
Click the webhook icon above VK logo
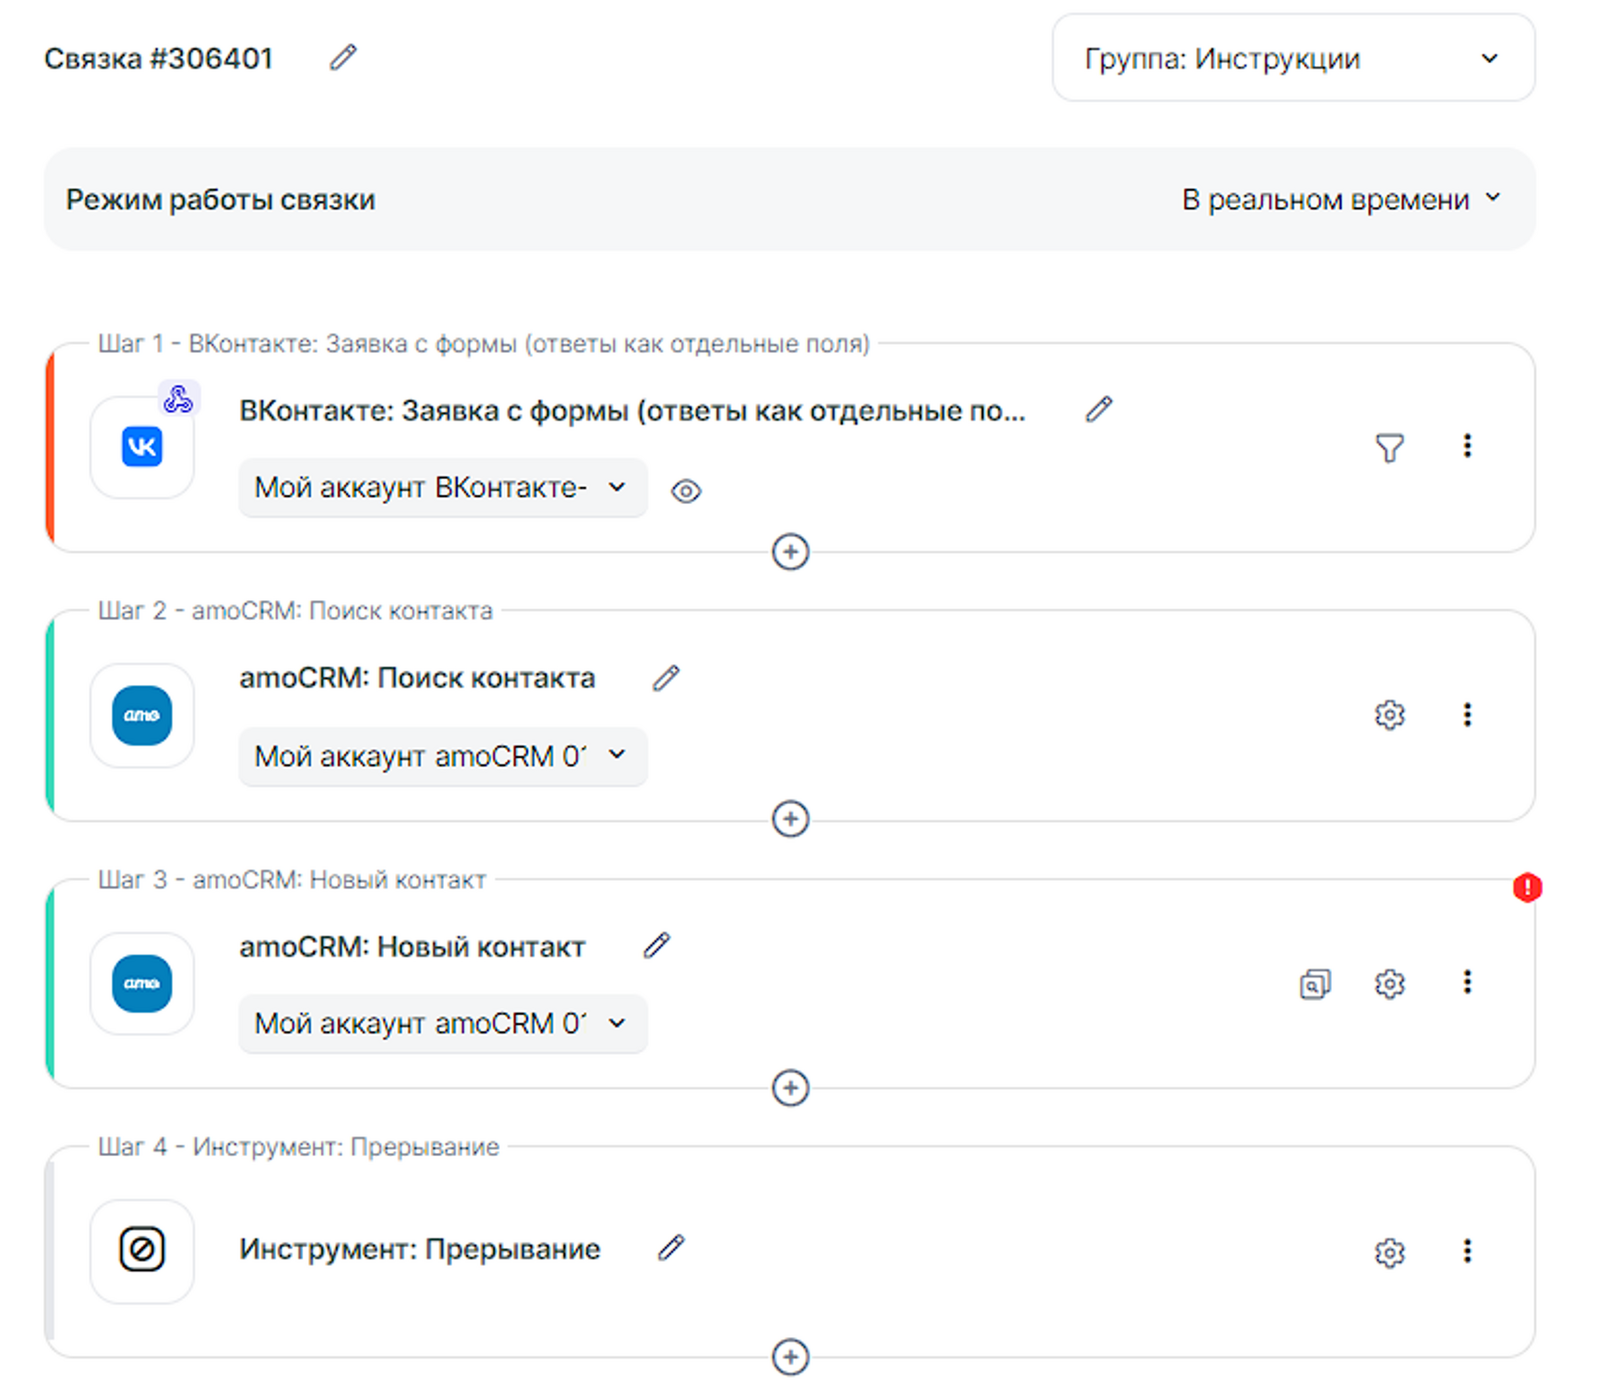[x=179, y=399]
